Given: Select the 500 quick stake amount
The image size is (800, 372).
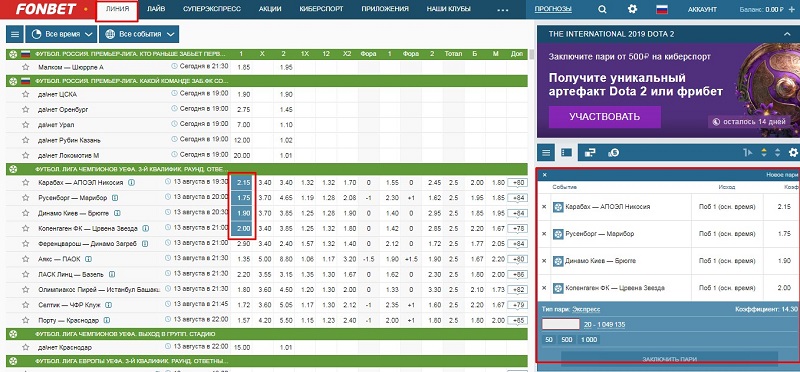Looking at the screenshot, I should click(567, 340).
